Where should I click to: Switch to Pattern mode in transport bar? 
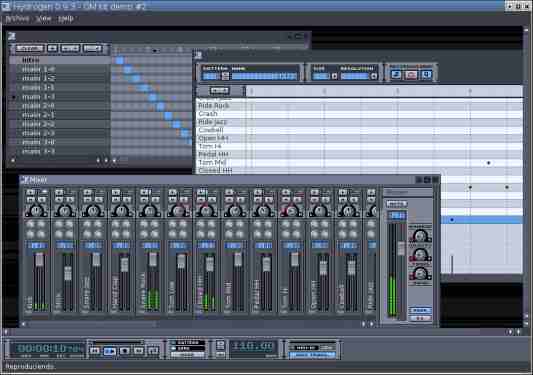pos(188,342)
